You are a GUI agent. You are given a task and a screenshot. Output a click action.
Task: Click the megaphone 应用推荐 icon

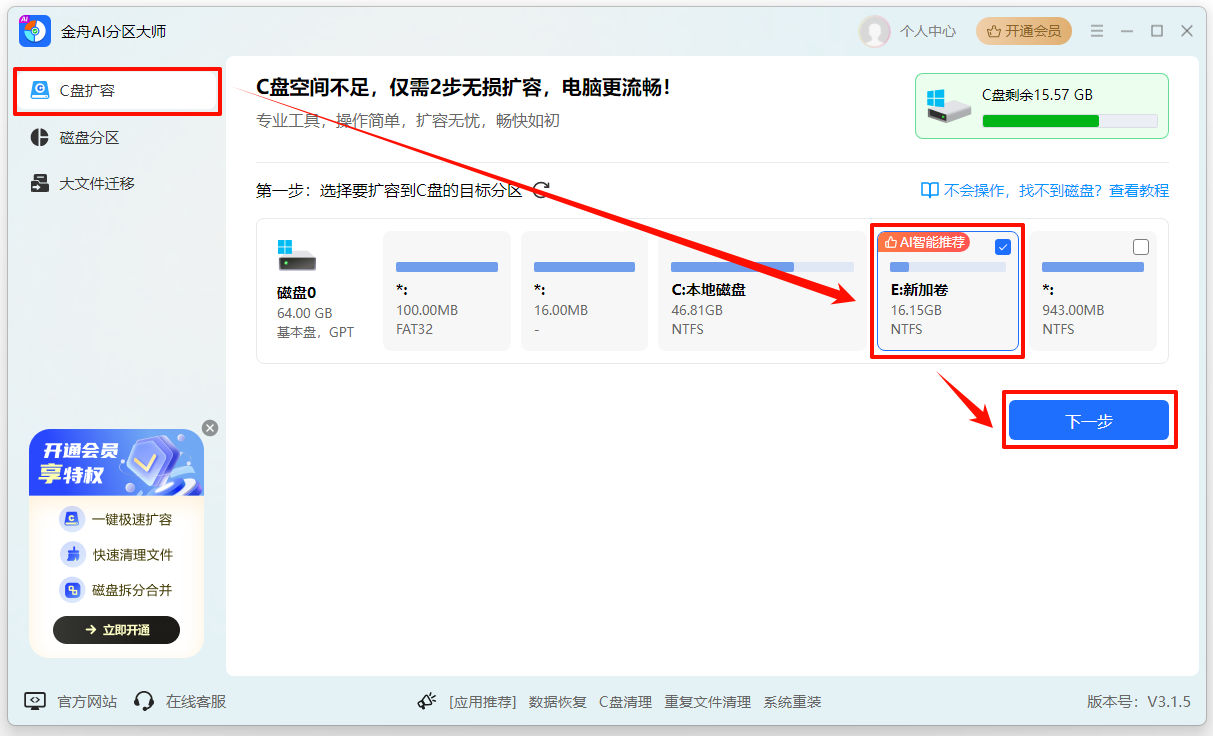[427, 702]
